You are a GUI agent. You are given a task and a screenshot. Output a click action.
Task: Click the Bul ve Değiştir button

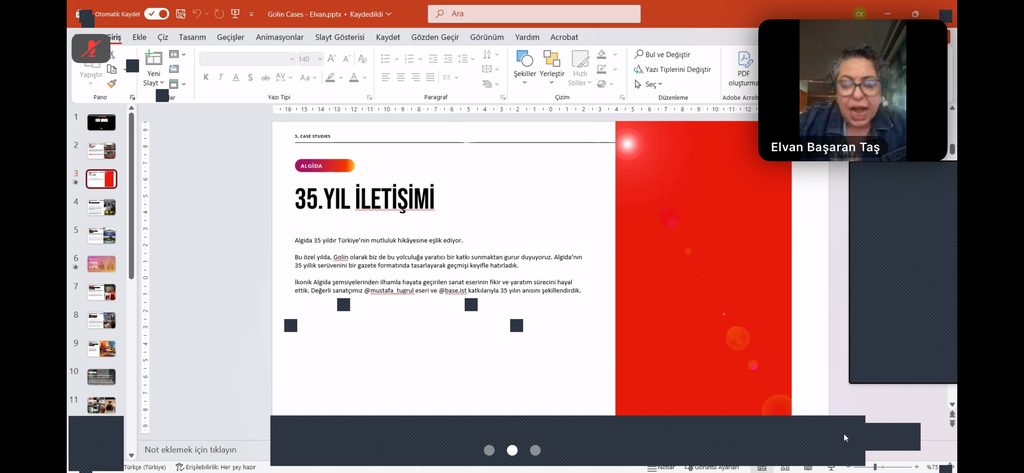662,55
